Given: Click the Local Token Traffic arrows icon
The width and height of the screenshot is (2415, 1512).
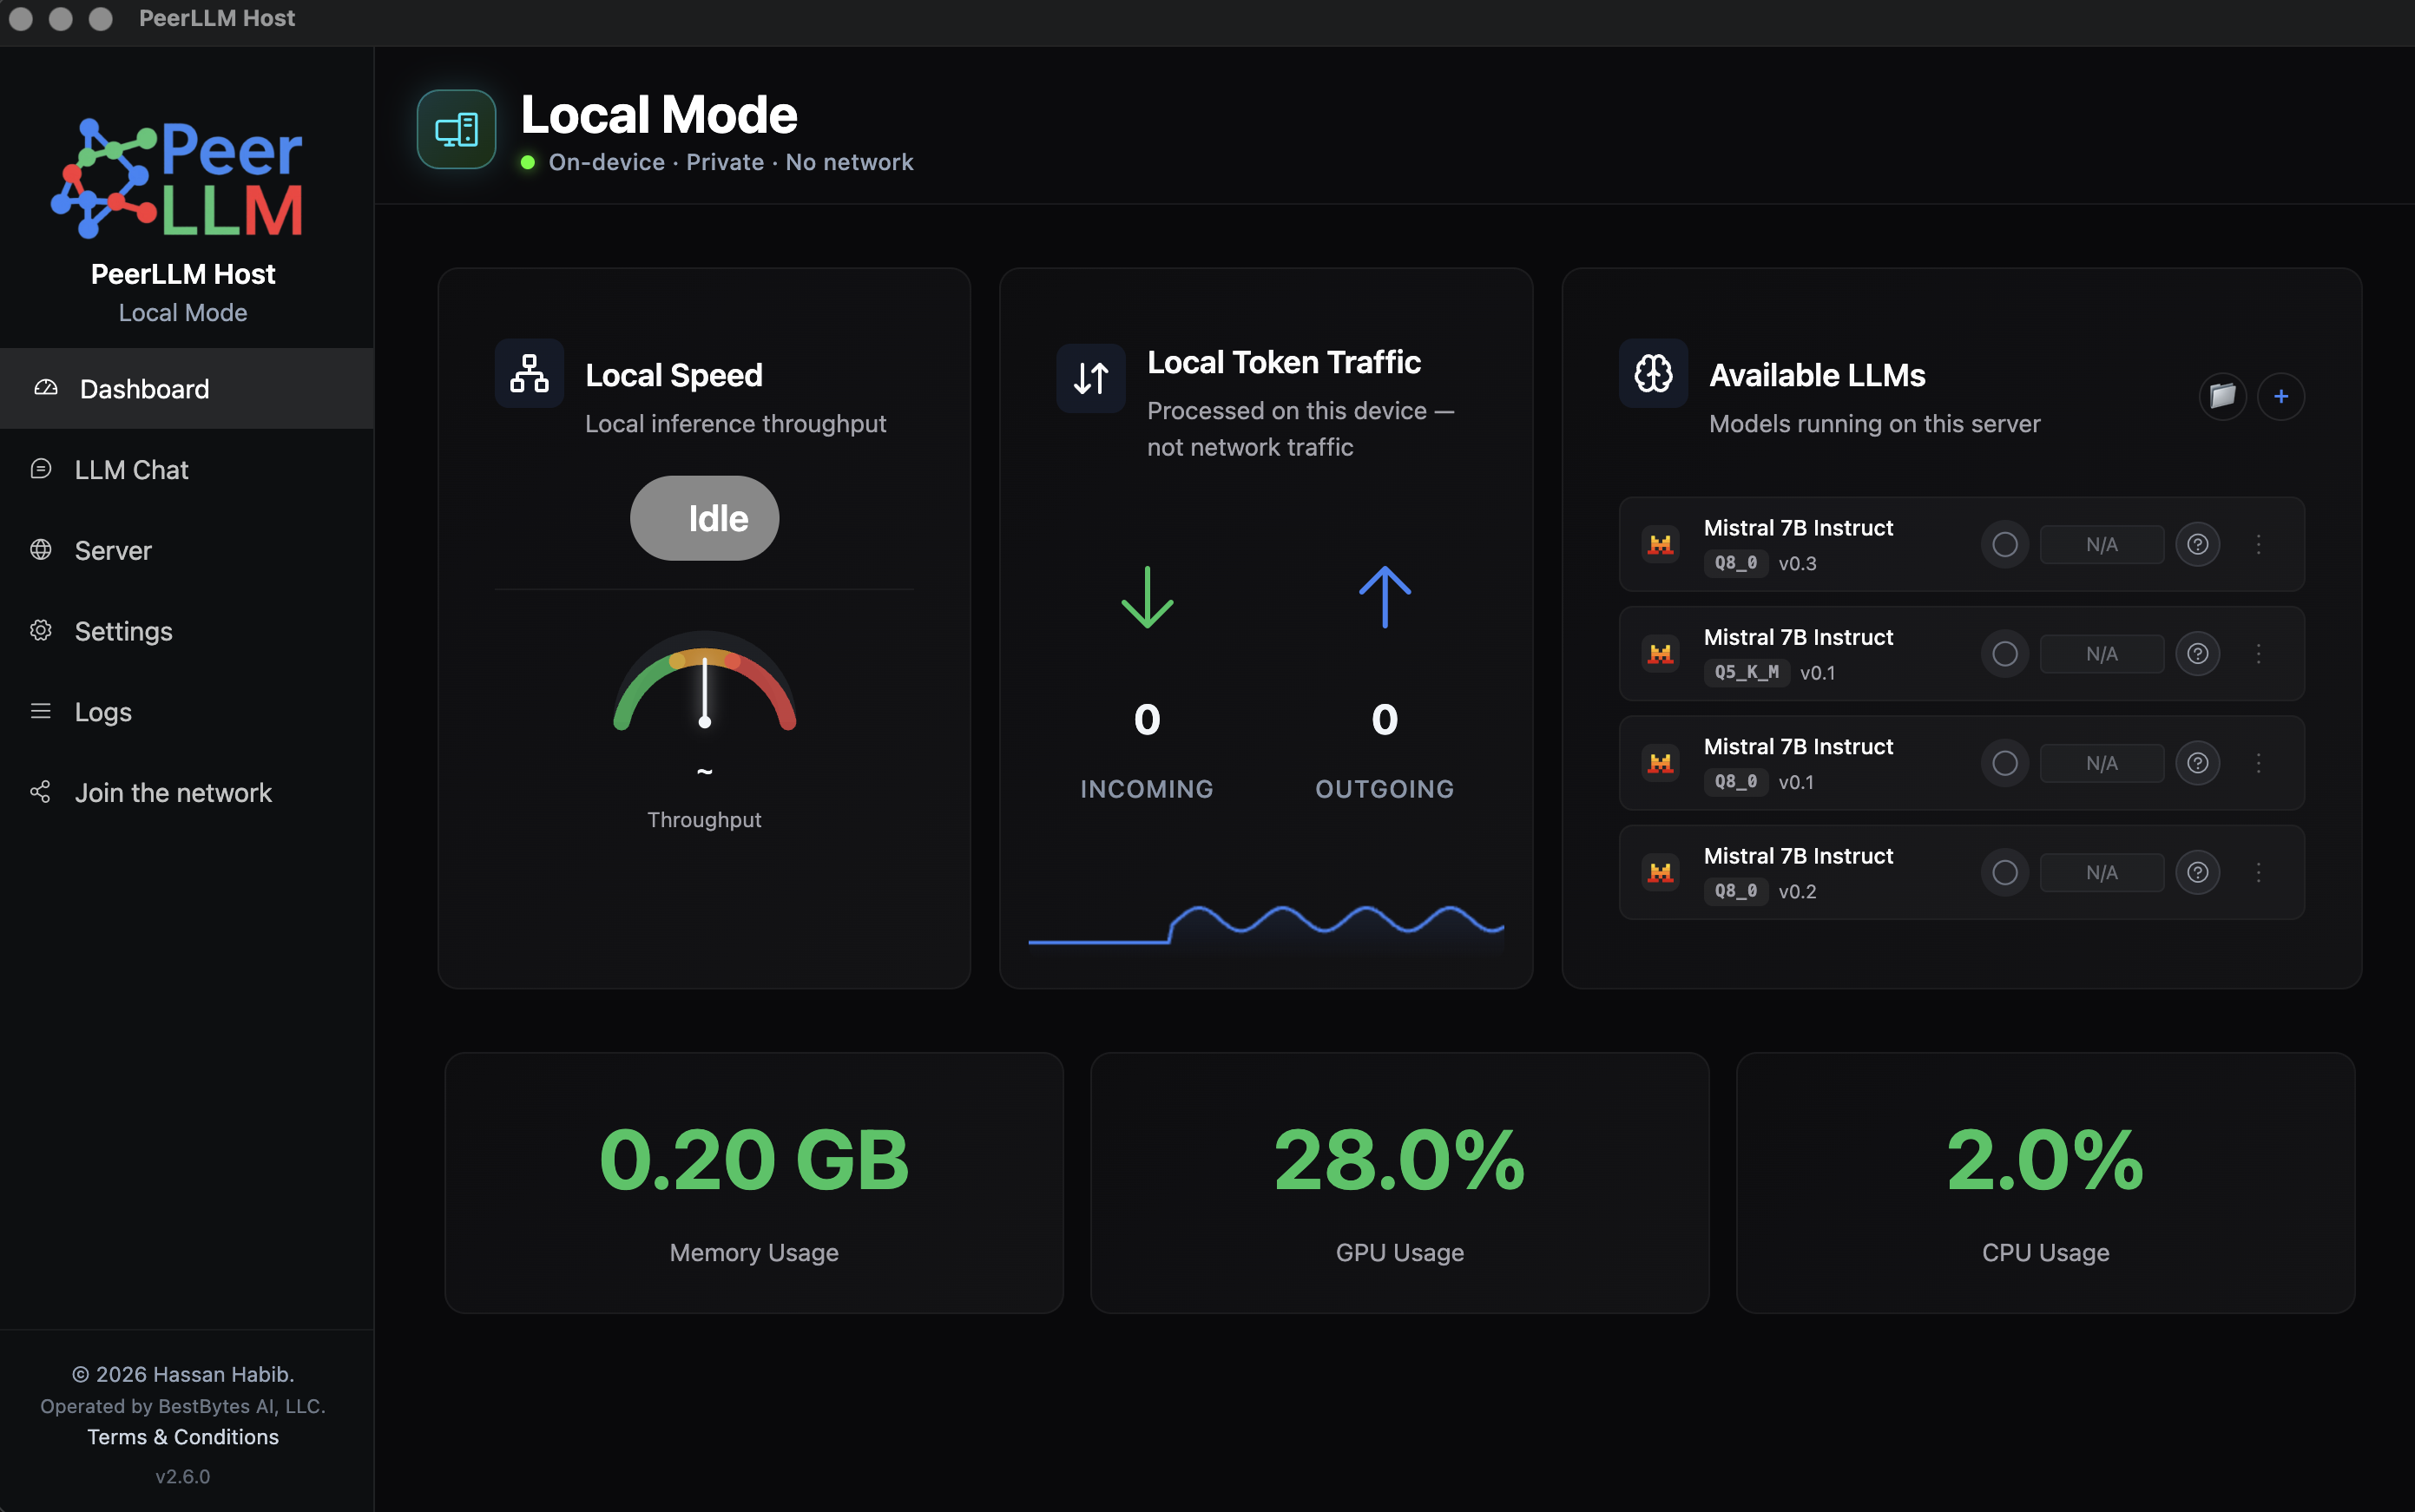Looking at the screenshot, I should [x=1091, y=378].
